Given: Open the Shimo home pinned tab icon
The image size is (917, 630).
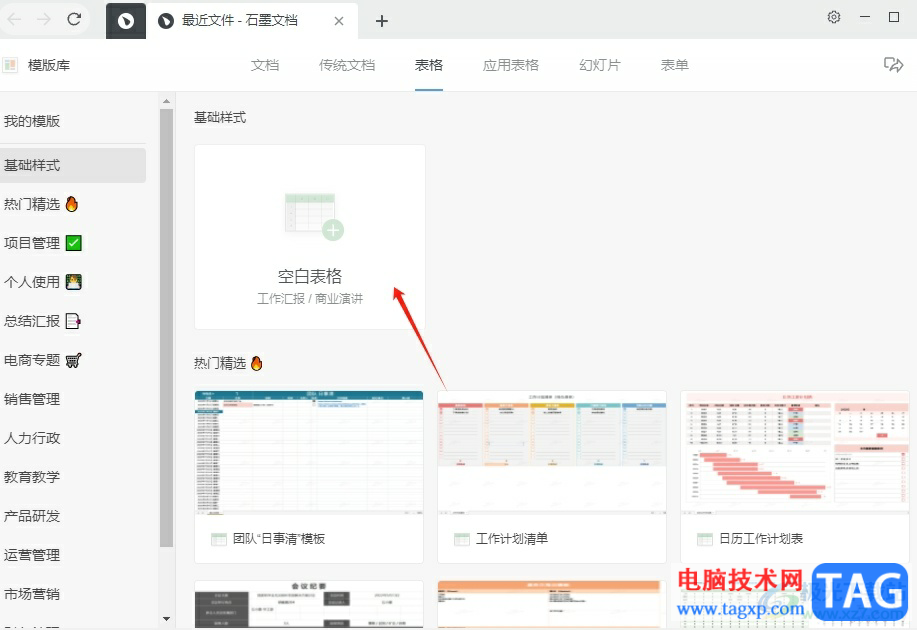Looking at the screenshot, I should (126, 21).
